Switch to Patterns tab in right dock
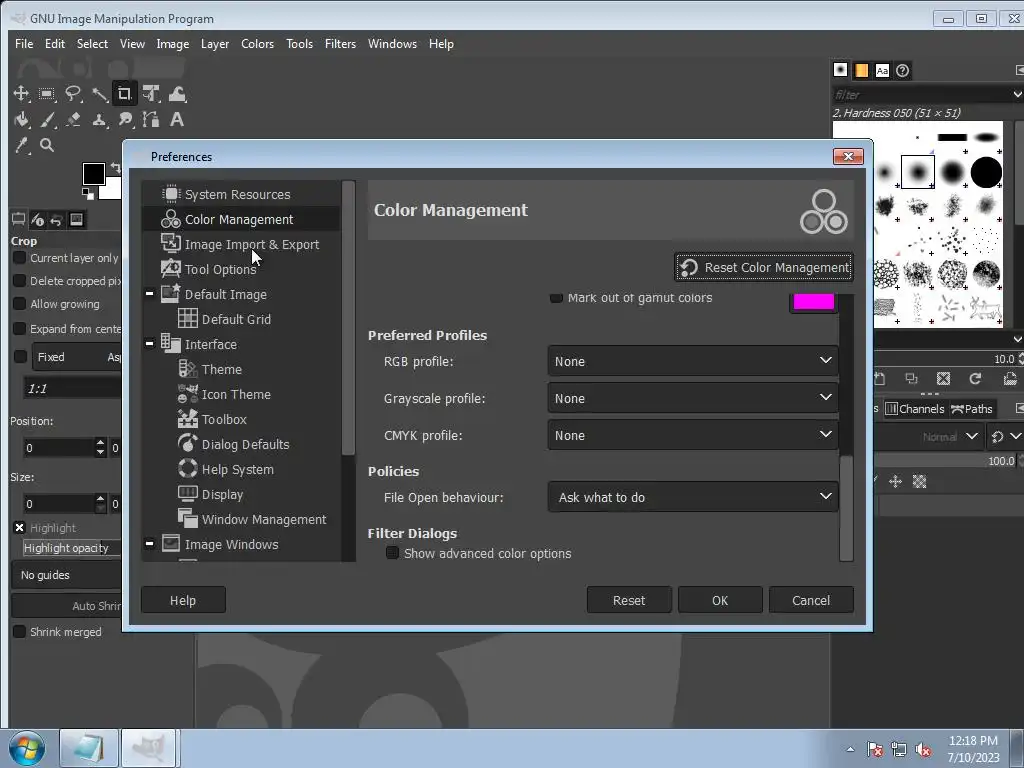 coord(861,70)
